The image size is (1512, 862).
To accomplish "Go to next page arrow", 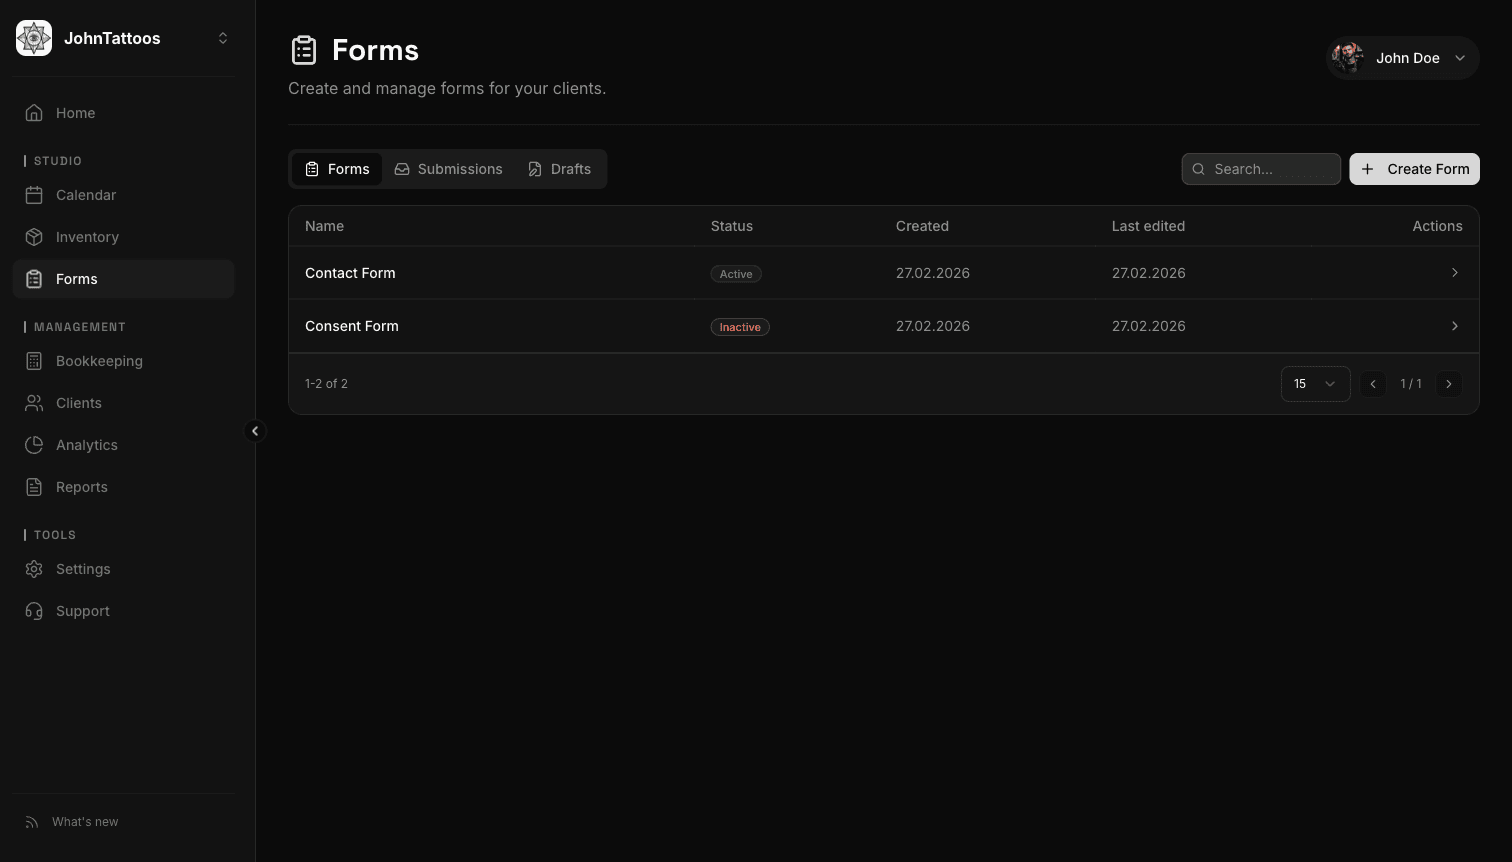I will pos(1448,384).
